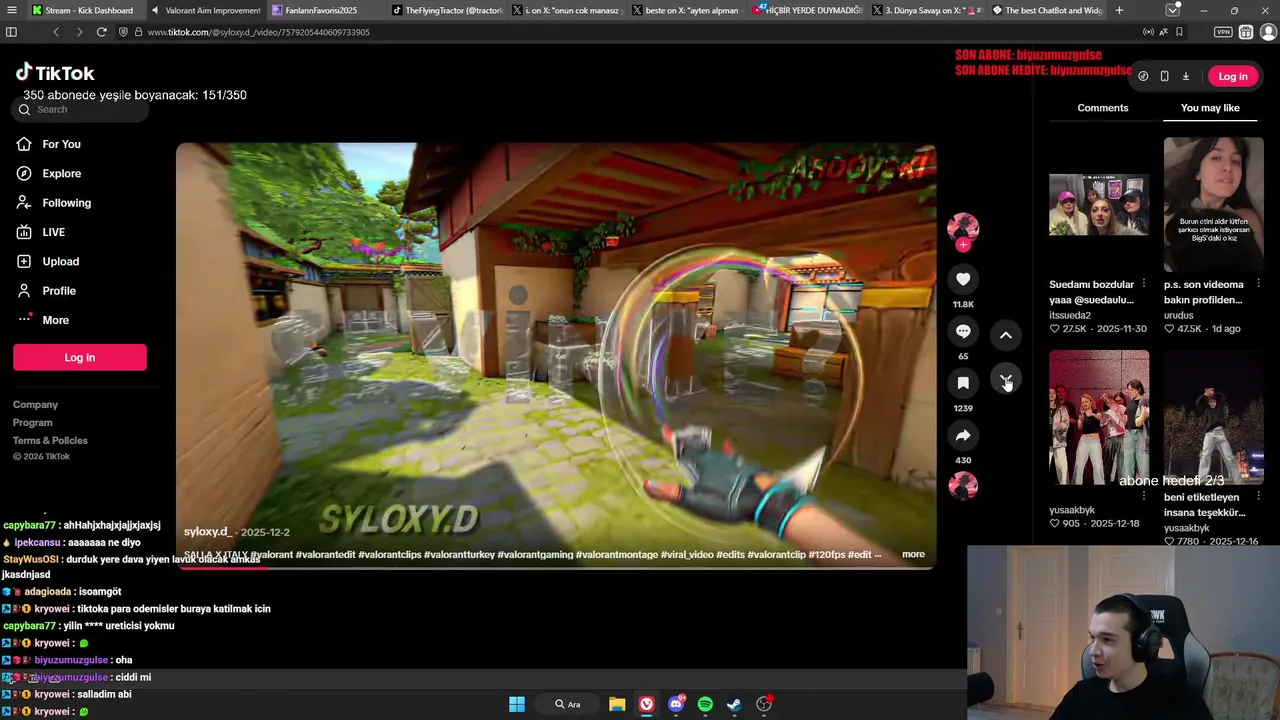Image resolution: width=1280 pixels, height=720 pixels.
Task: Click the 11.8K like count
Action: pos(963,304)
